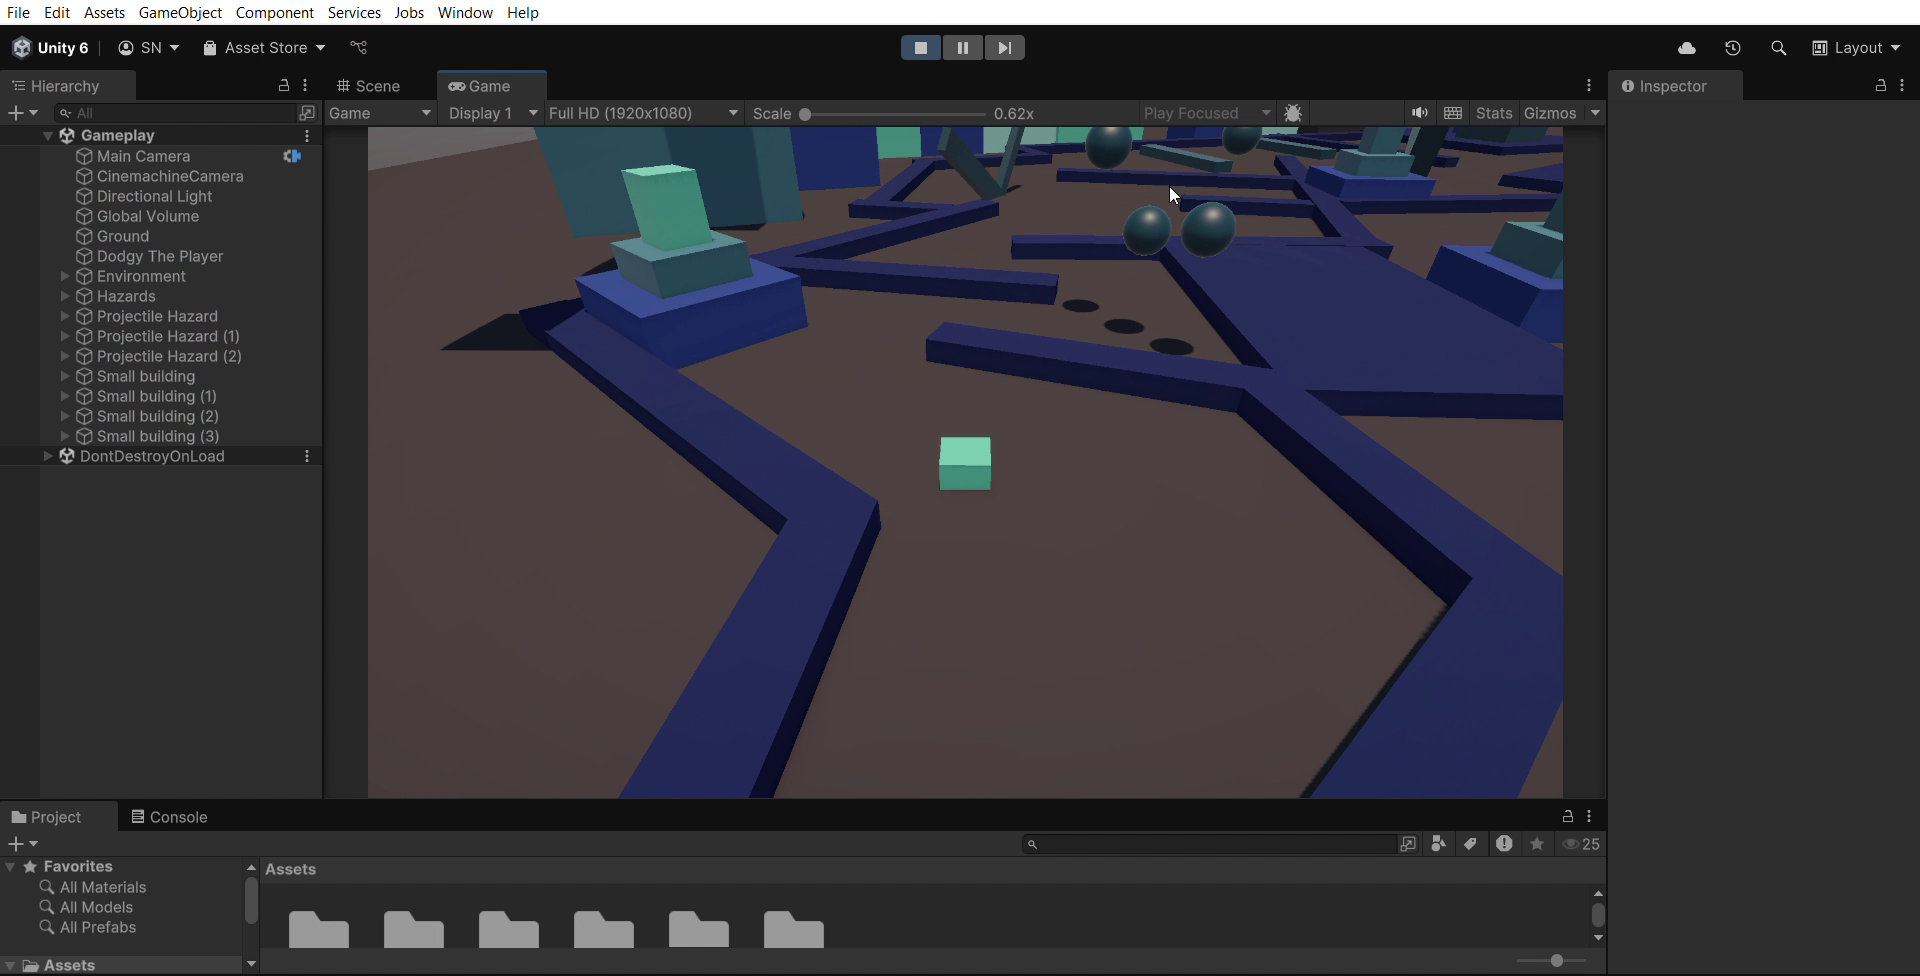Screen dimensions: 1920x976
Task: Open the Display 1 dropdown
Action: point(493,113)
